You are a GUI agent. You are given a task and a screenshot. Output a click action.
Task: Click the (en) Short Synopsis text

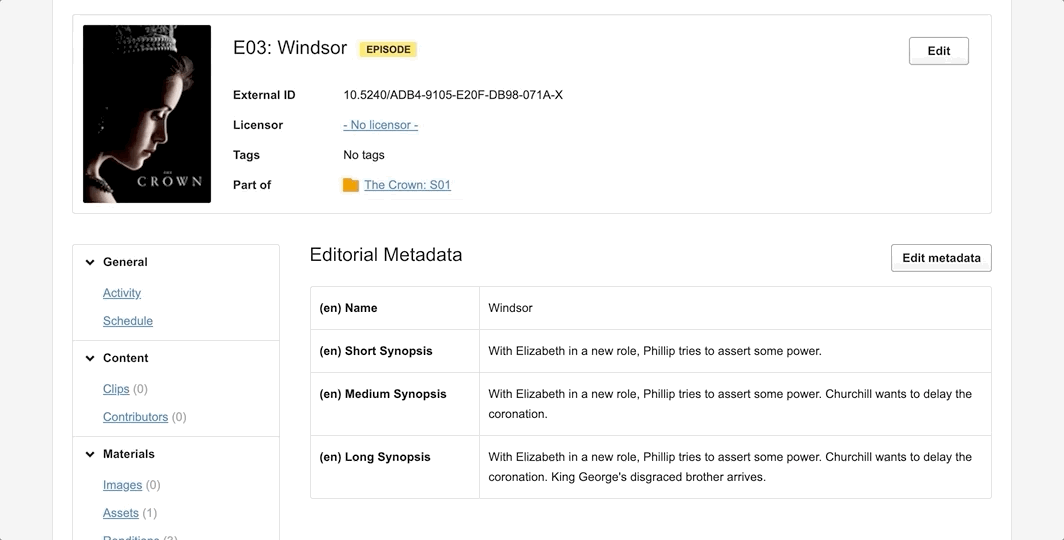654,351
